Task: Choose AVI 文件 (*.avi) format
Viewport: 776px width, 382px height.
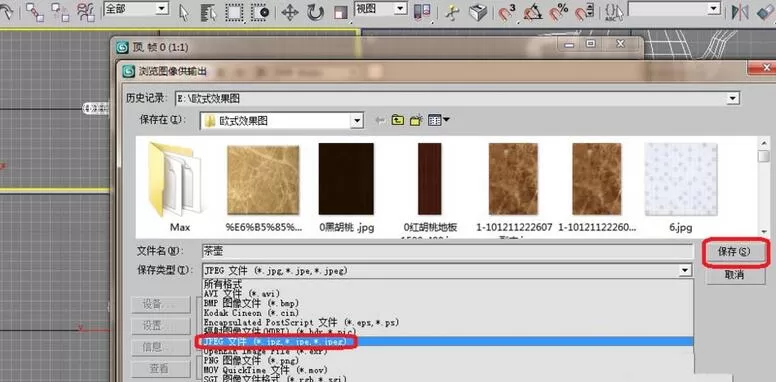Action: (242, 294)
